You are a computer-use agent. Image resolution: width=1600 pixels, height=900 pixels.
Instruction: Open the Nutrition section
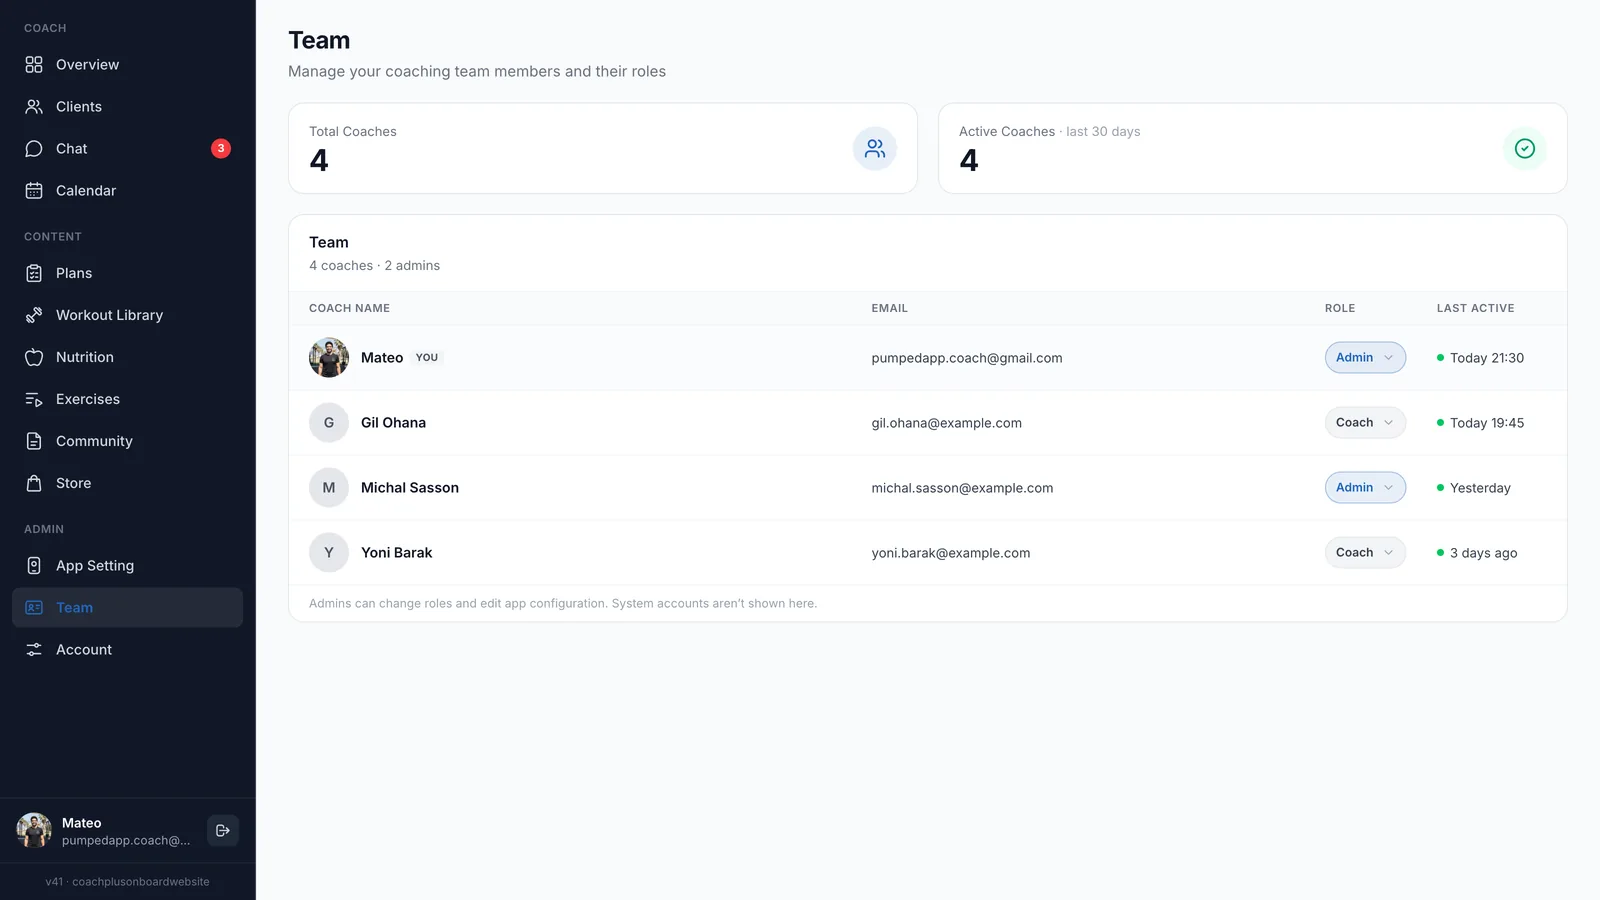coord(127,357)
